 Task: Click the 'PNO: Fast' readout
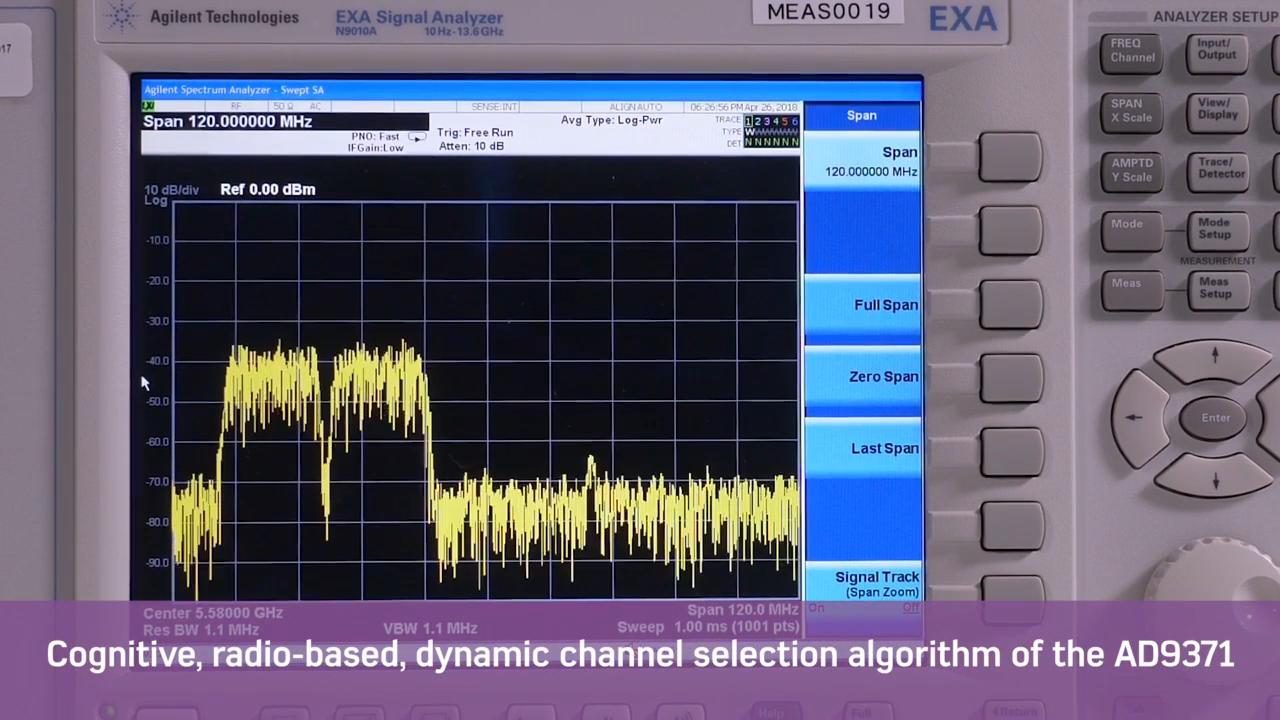pyautogui.click(x=375, y=136)
